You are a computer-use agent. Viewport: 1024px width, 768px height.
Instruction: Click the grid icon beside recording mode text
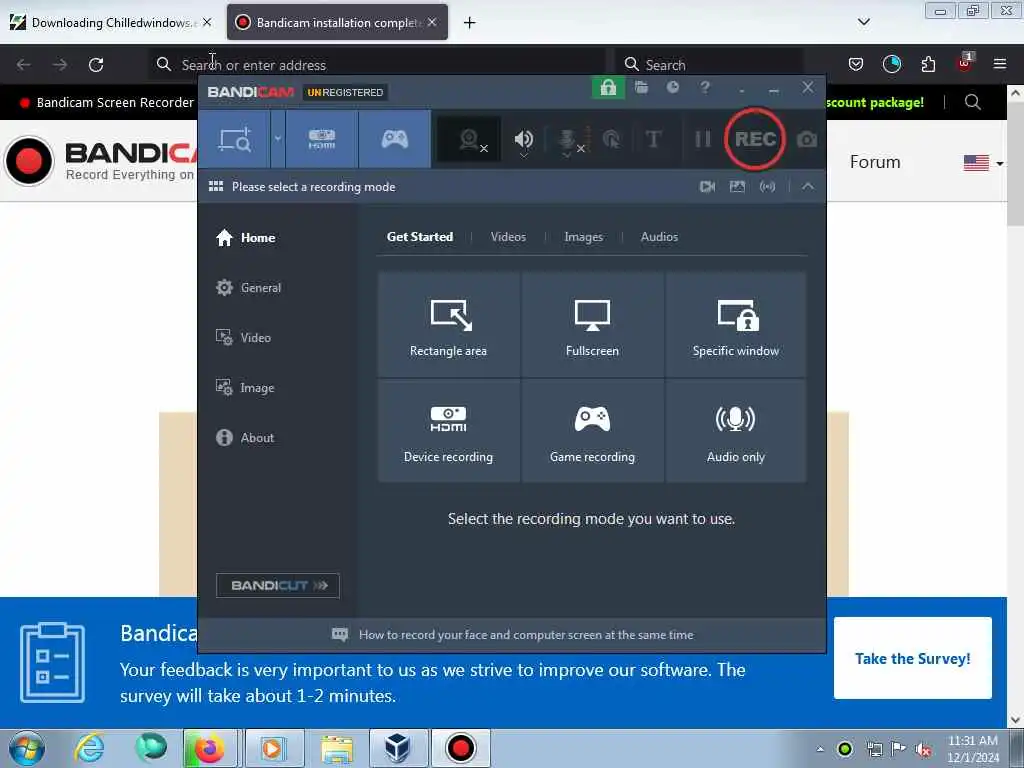click(x=216, y=187)
